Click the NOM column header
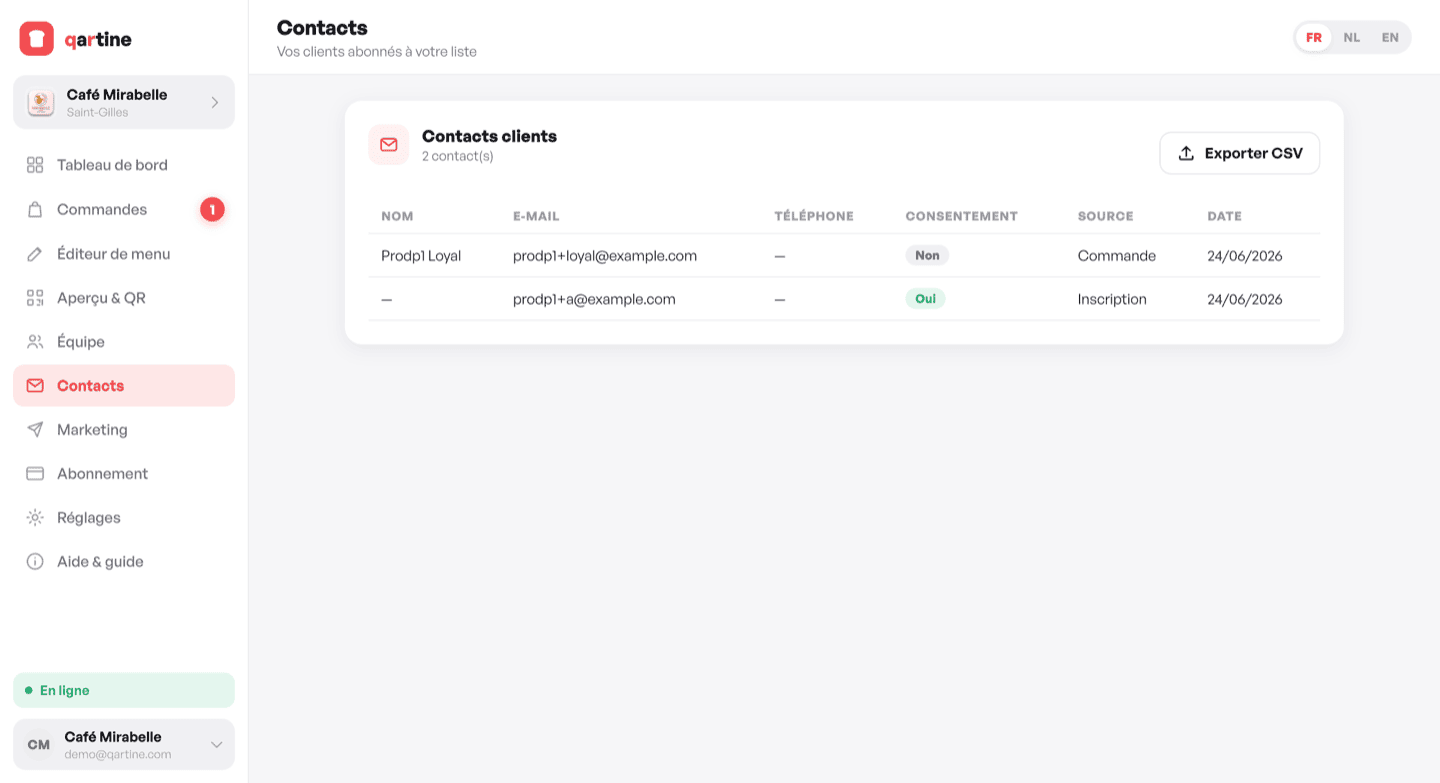Image resolution: width=1440 pixels, height=783 pixels. click(x=397, y=216)
